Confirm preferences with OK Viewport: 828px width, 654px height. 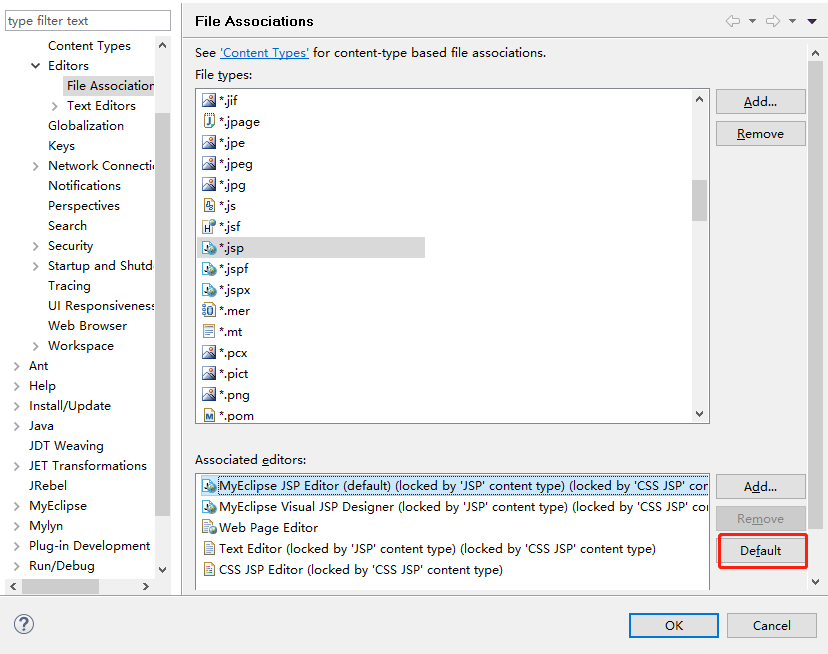pyautogui.click(x=674, y=625)
